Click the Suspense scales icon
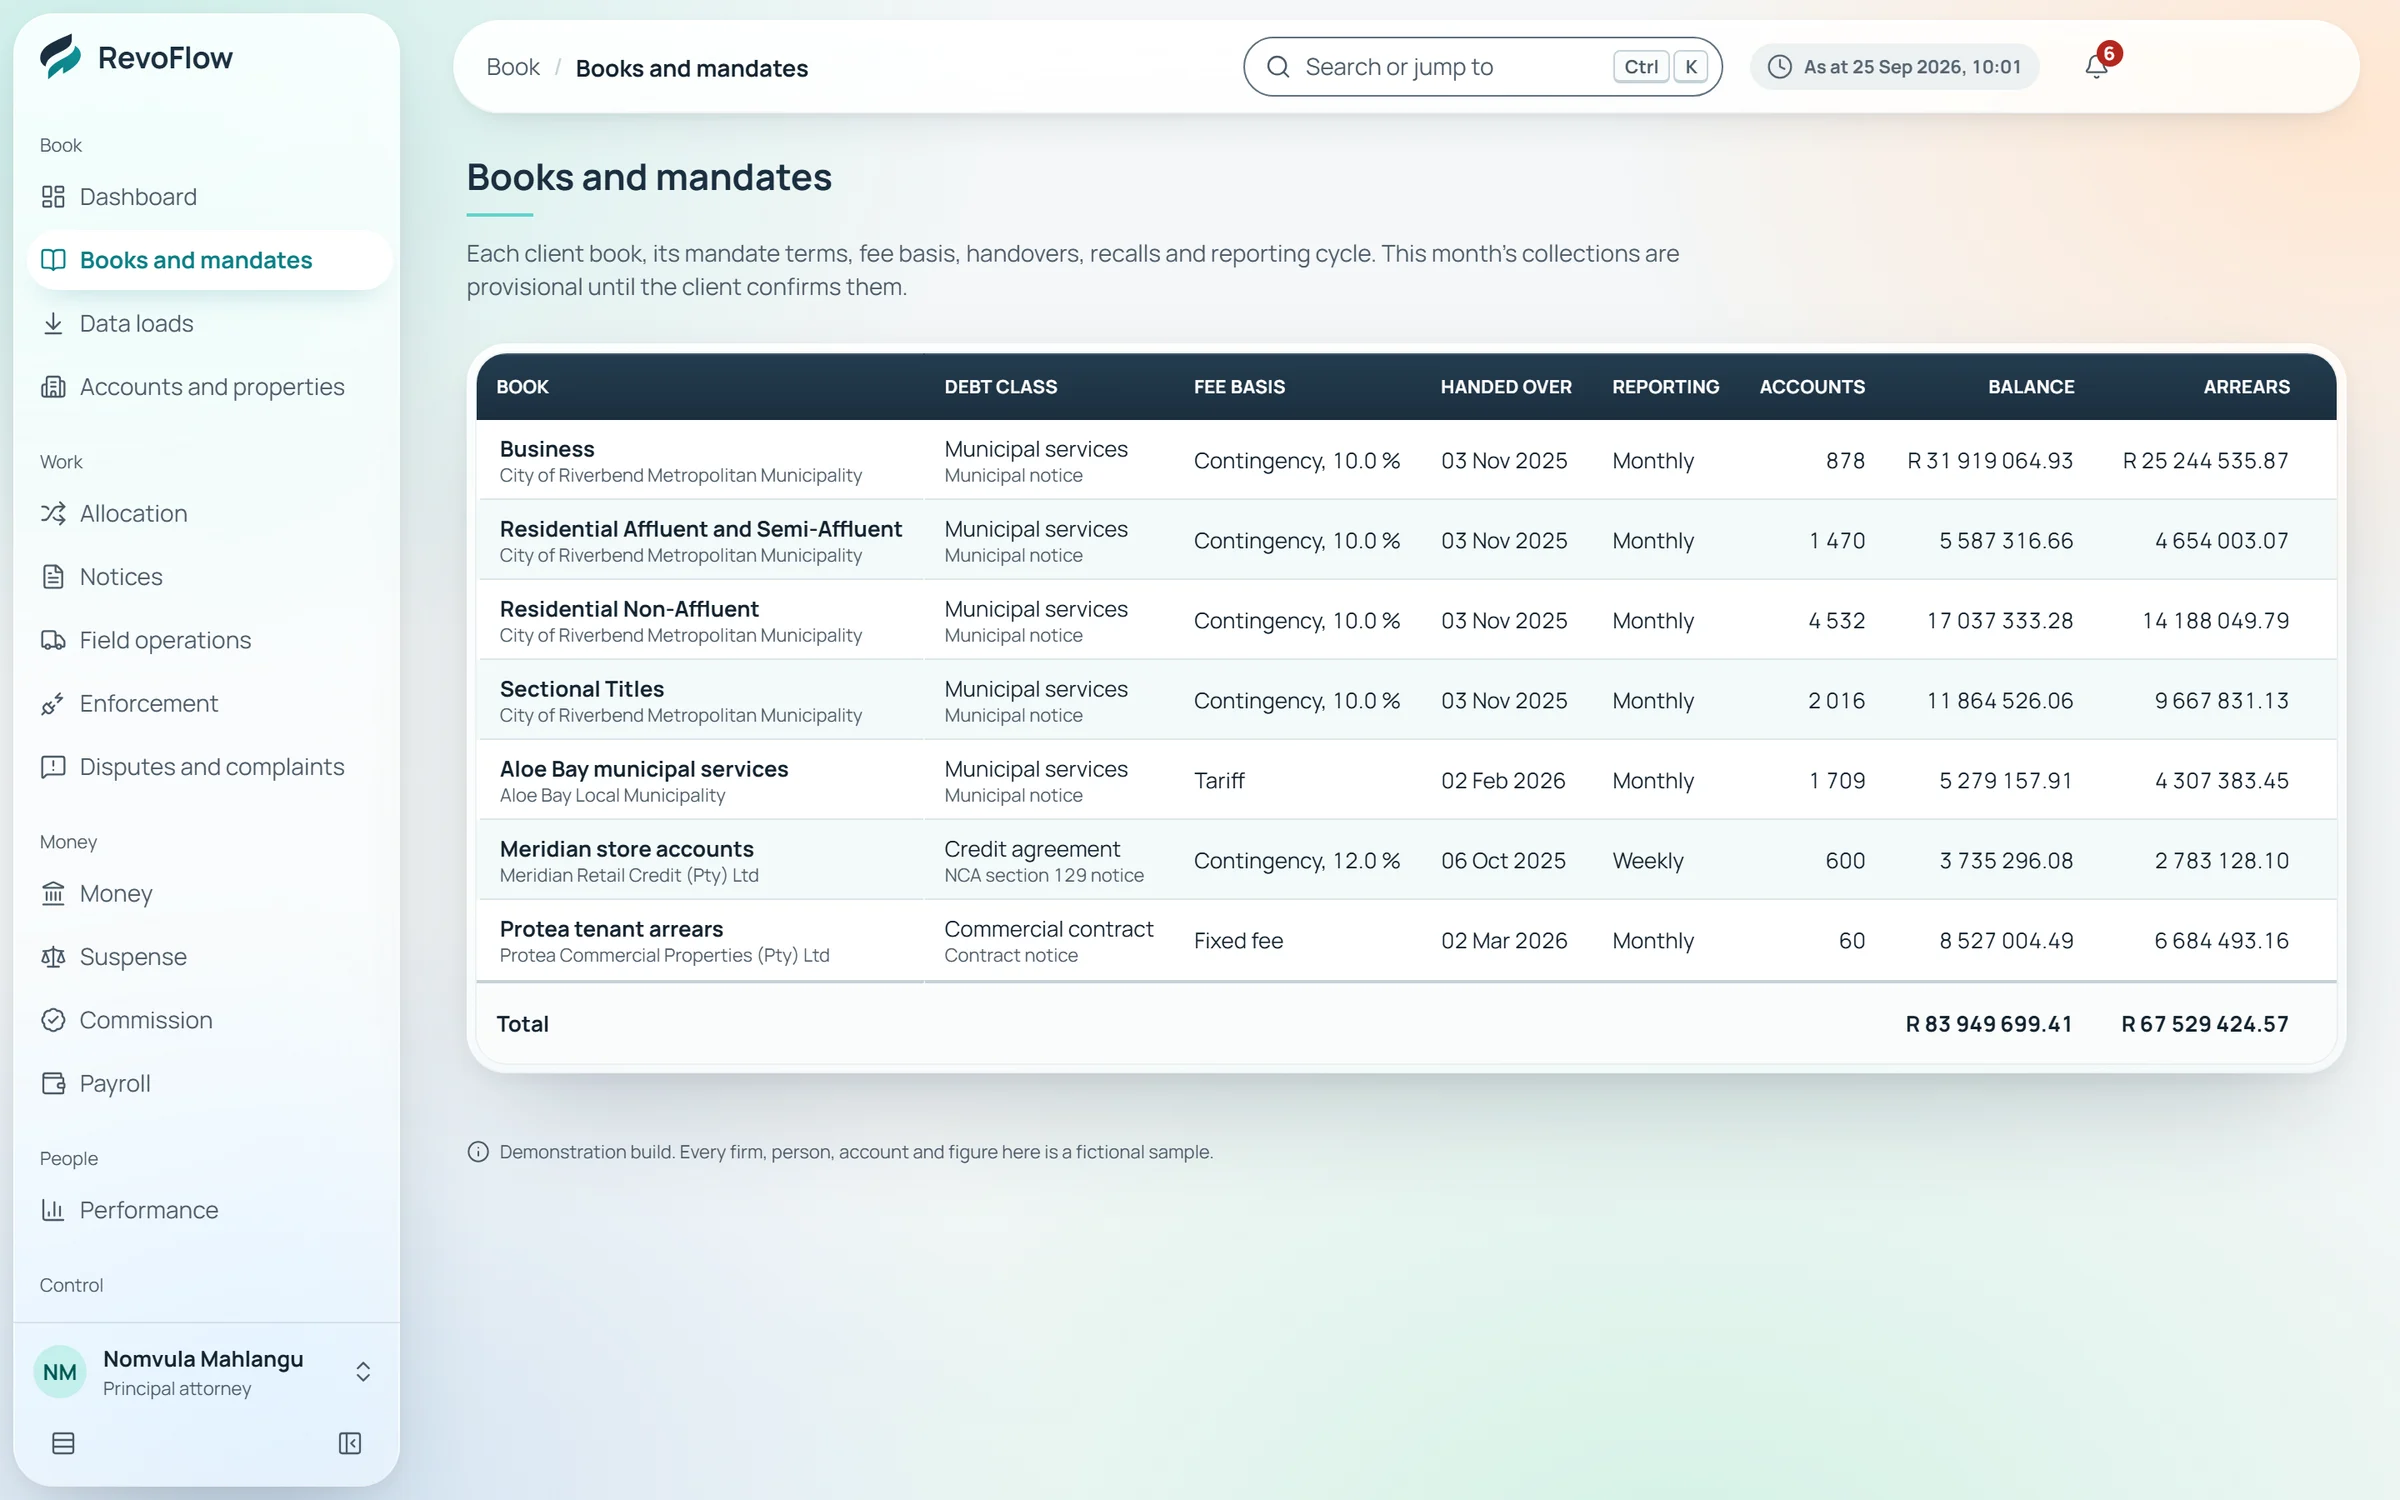Screen dimensions: 2400x1500 pyautogui.click(x=53, y=957)
